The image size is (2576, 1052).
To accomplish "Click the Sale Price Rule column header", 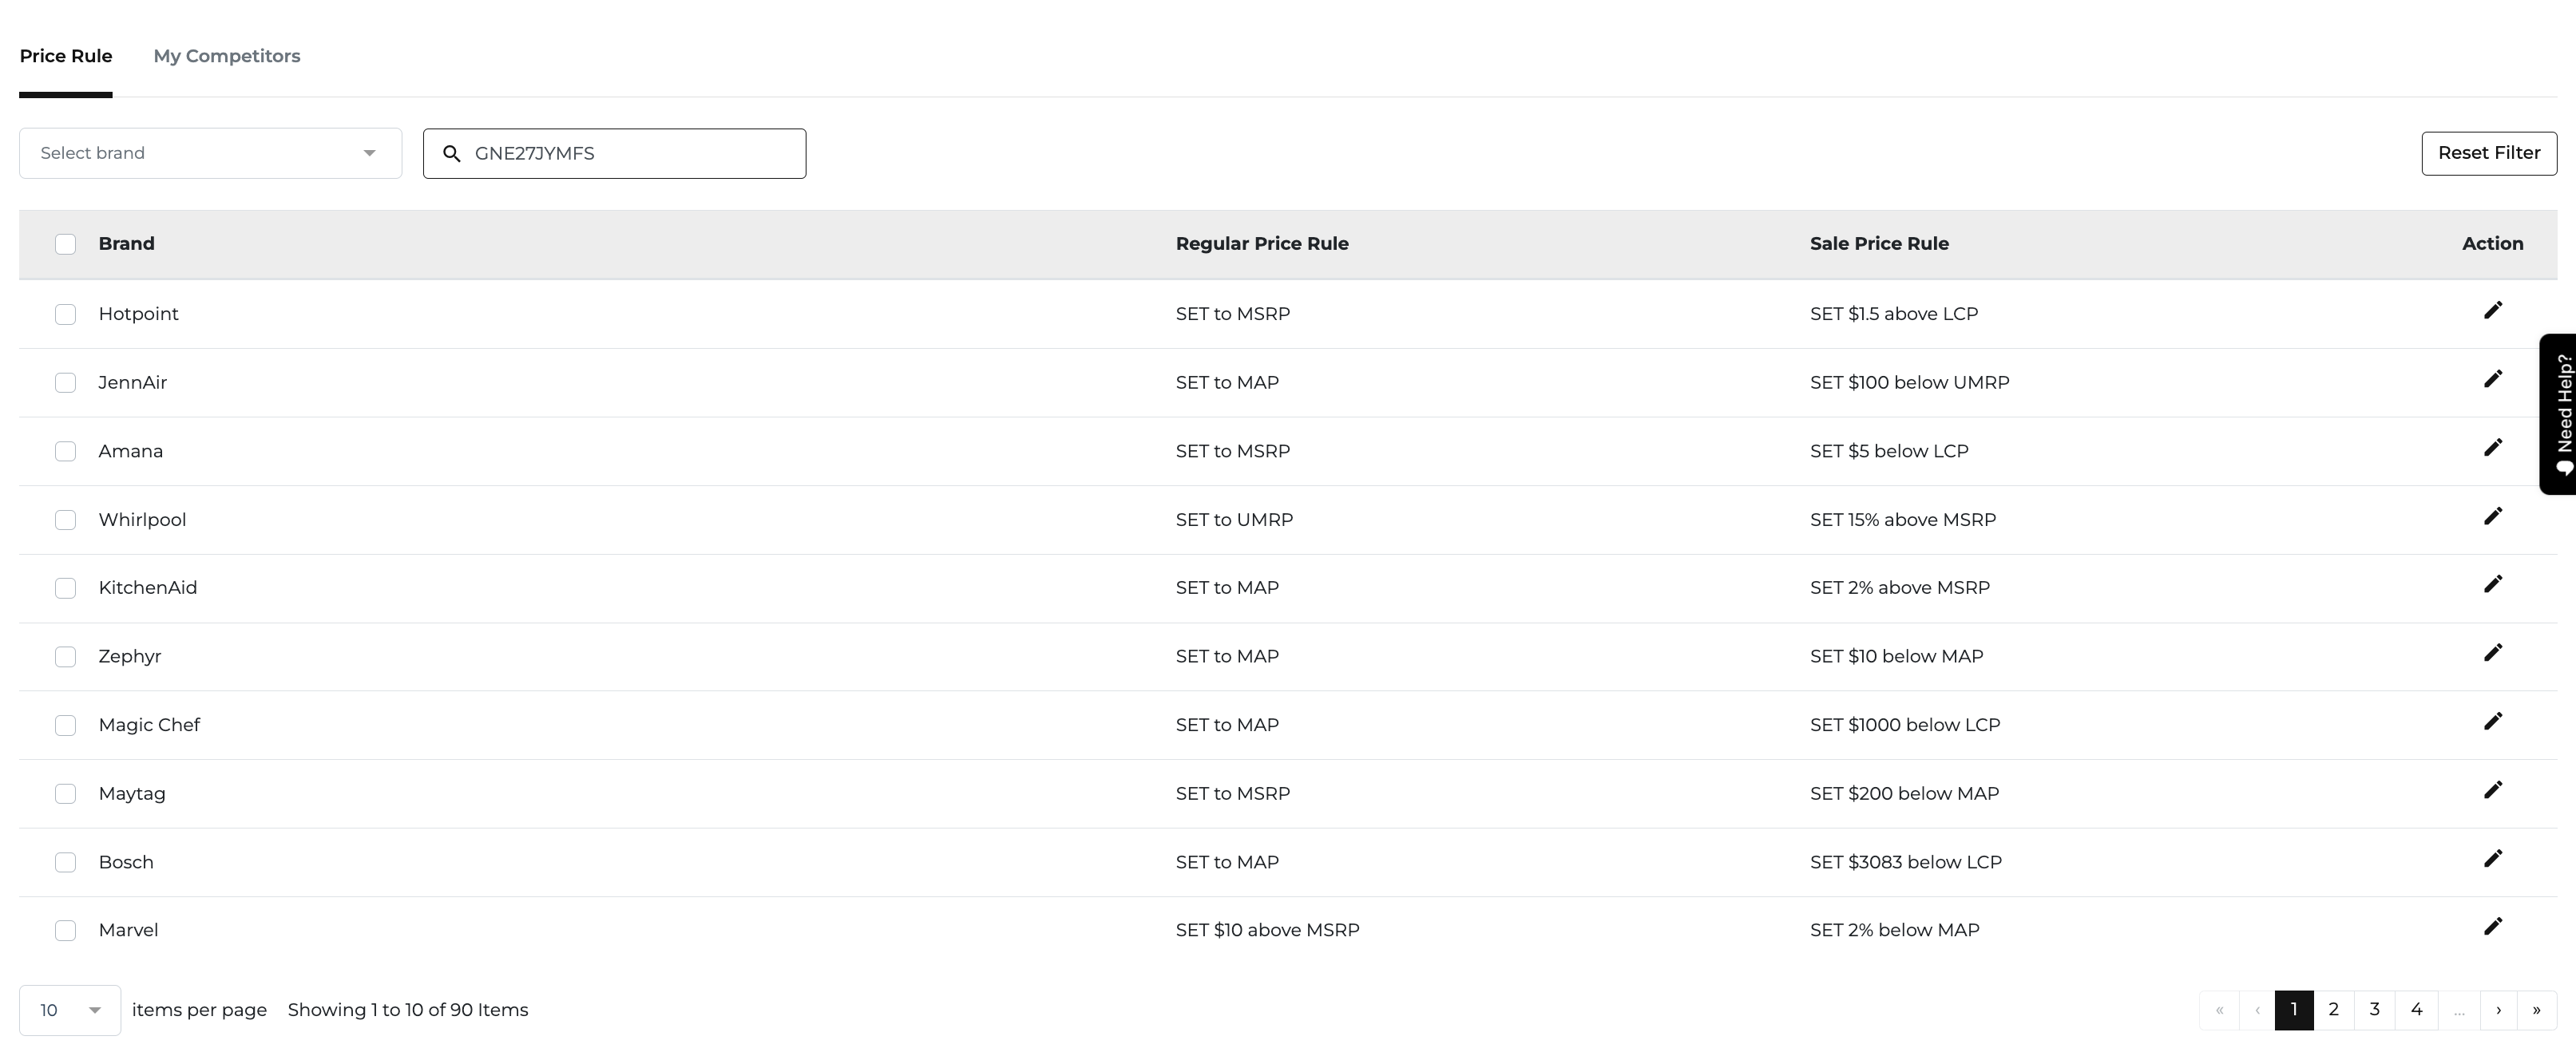I will pyautogui.click(x=1879, y=244).
